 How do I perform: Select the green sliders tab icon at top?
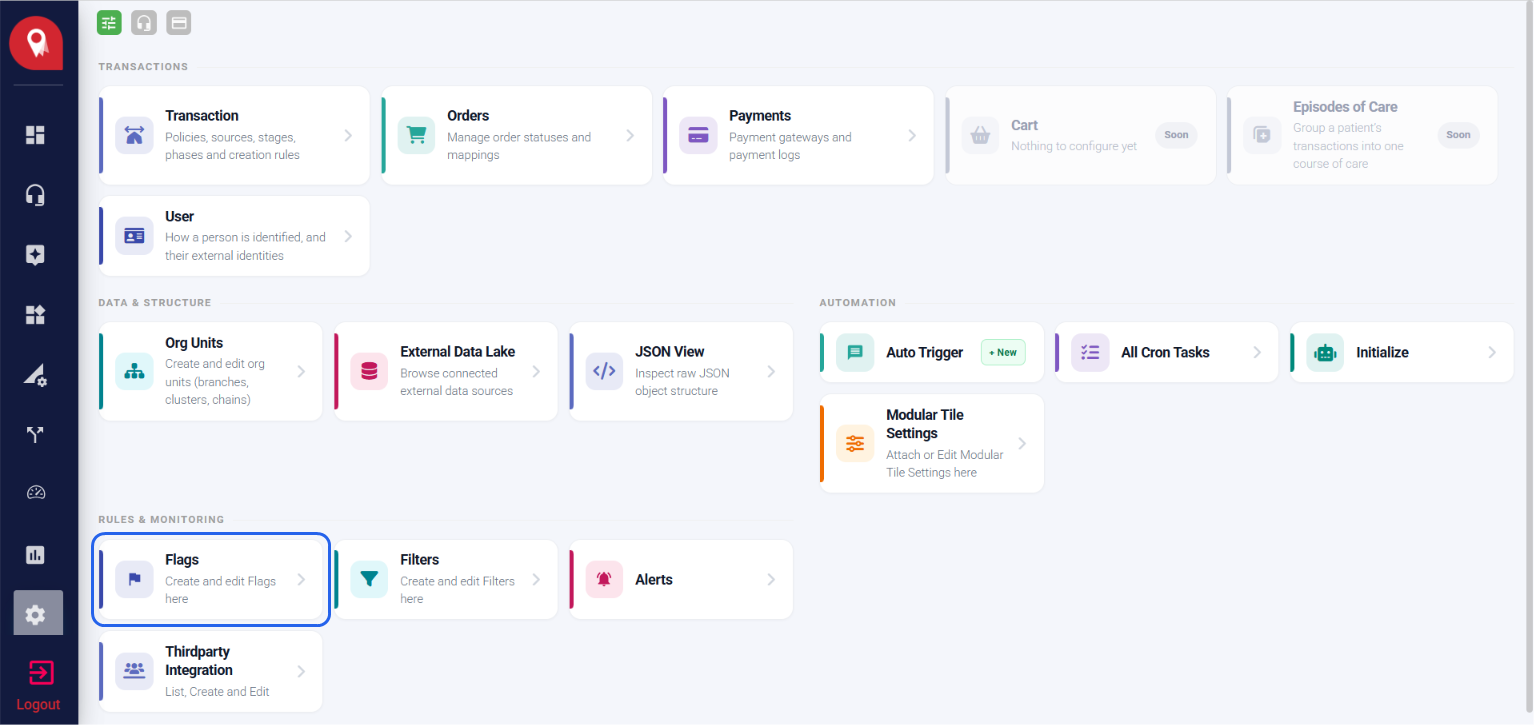click(x=109, y=23)
